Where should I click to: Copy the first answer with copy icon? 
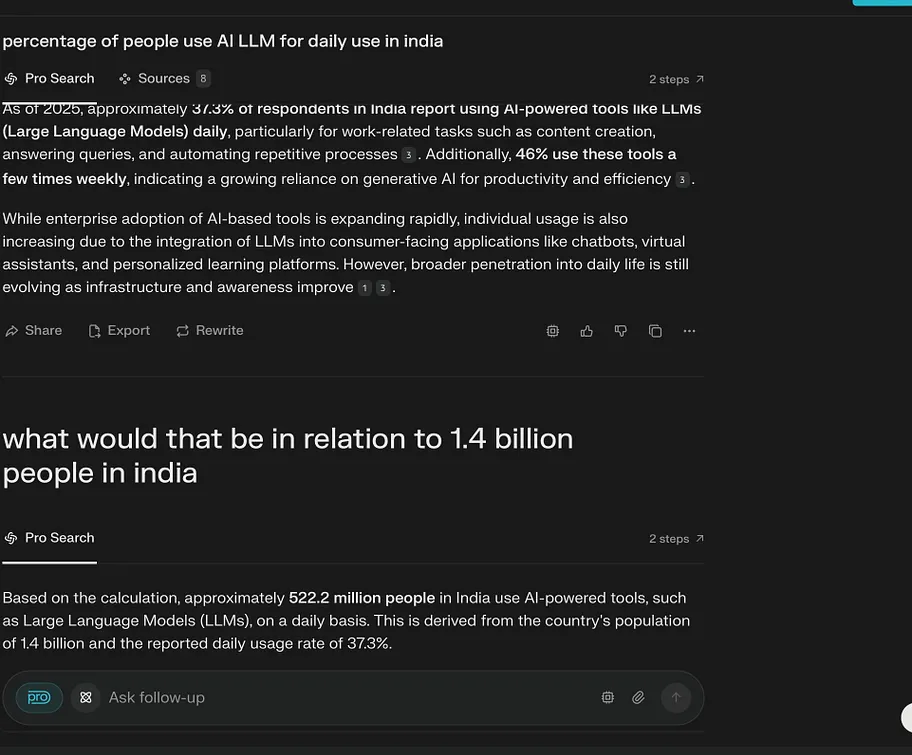655,331
